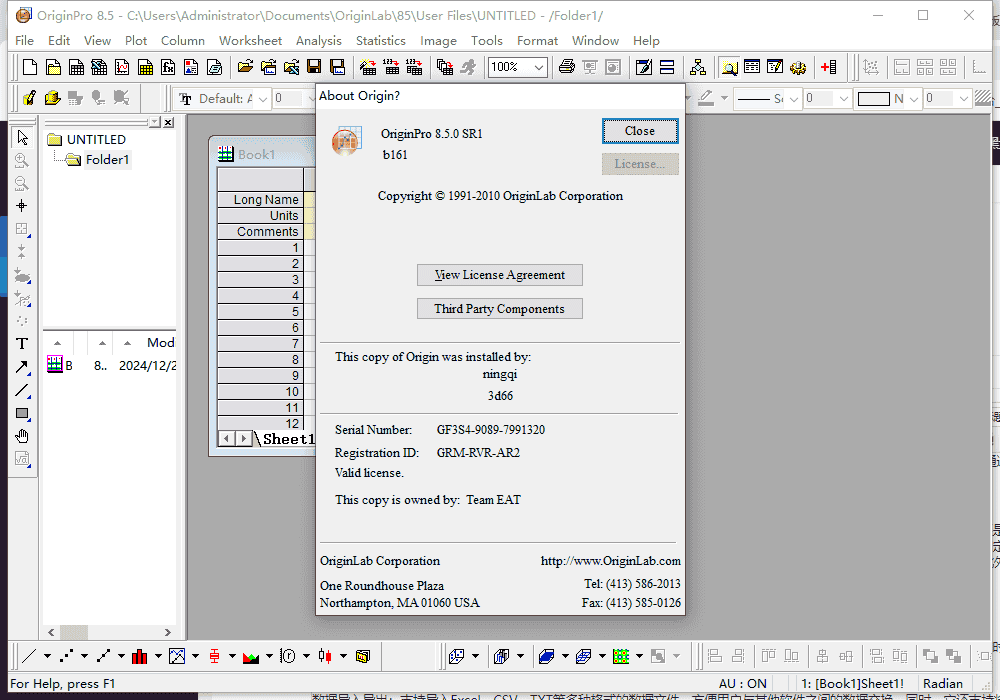The height and width of the screenshot is (700, 1000).
Task: Click the Add New Columns icon
Action: [x=828, y=68]
